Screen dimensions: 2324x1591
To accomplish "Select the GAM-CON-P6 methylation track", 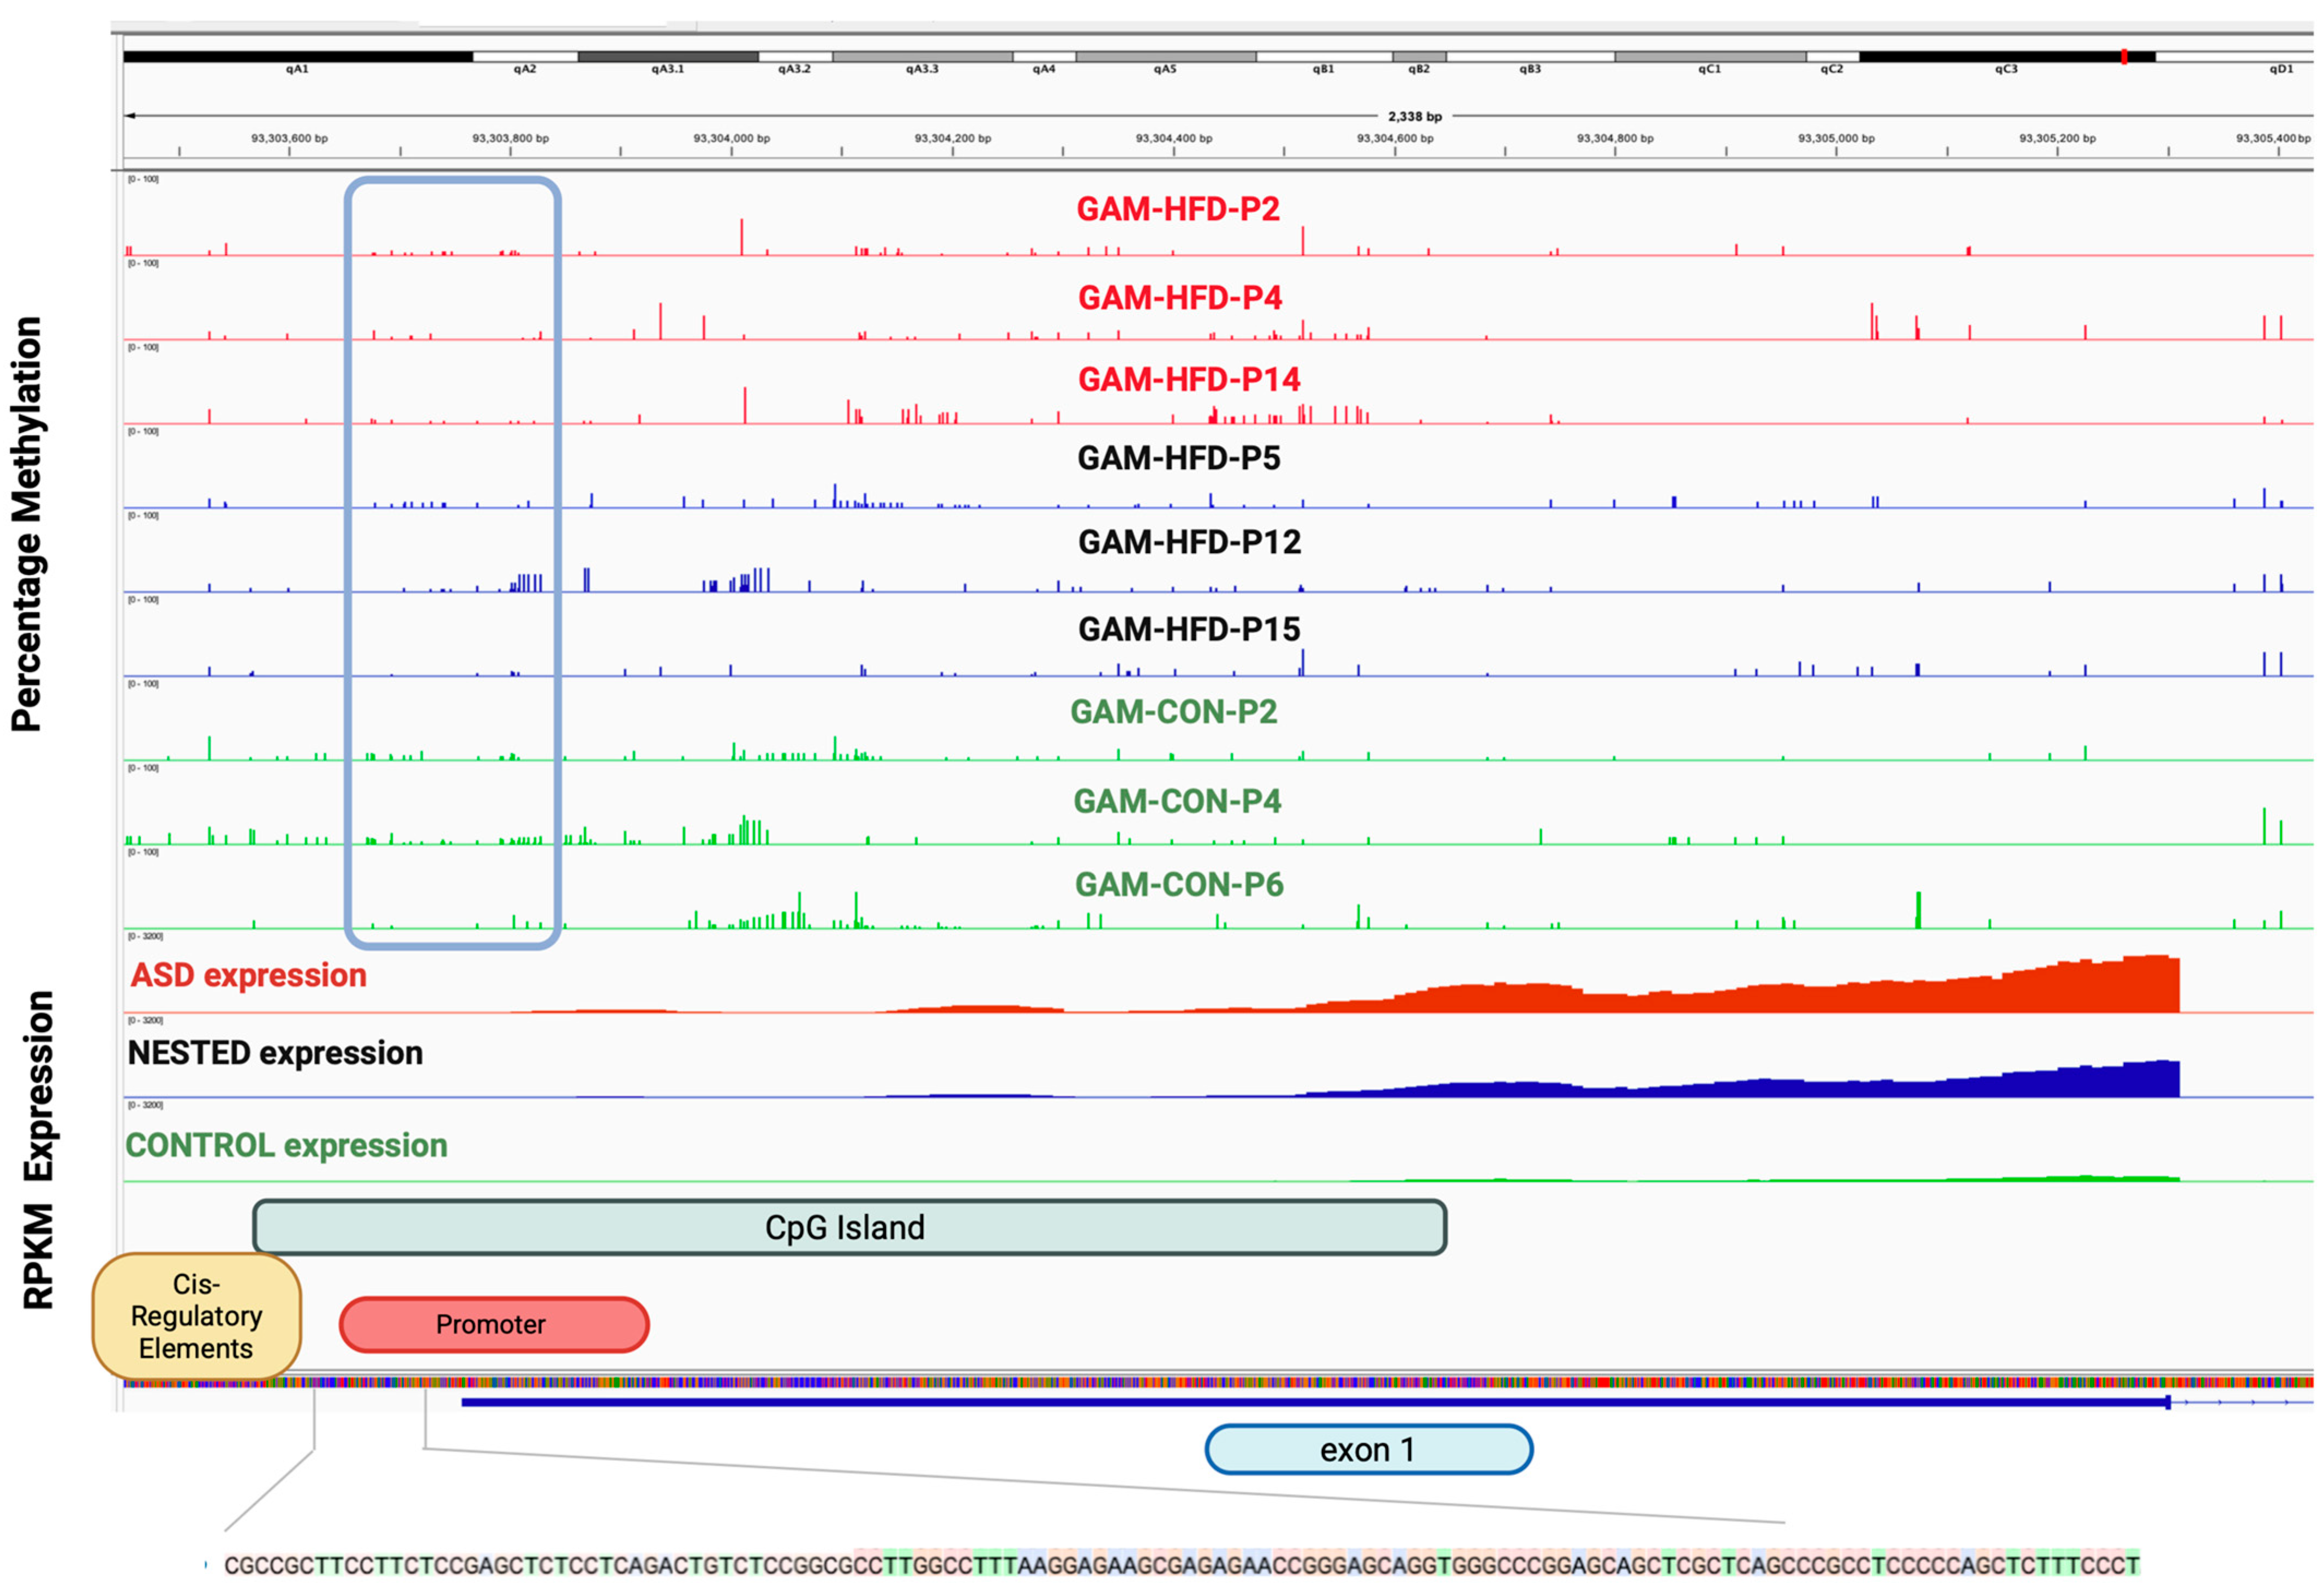I will [x=1180, y=884].
